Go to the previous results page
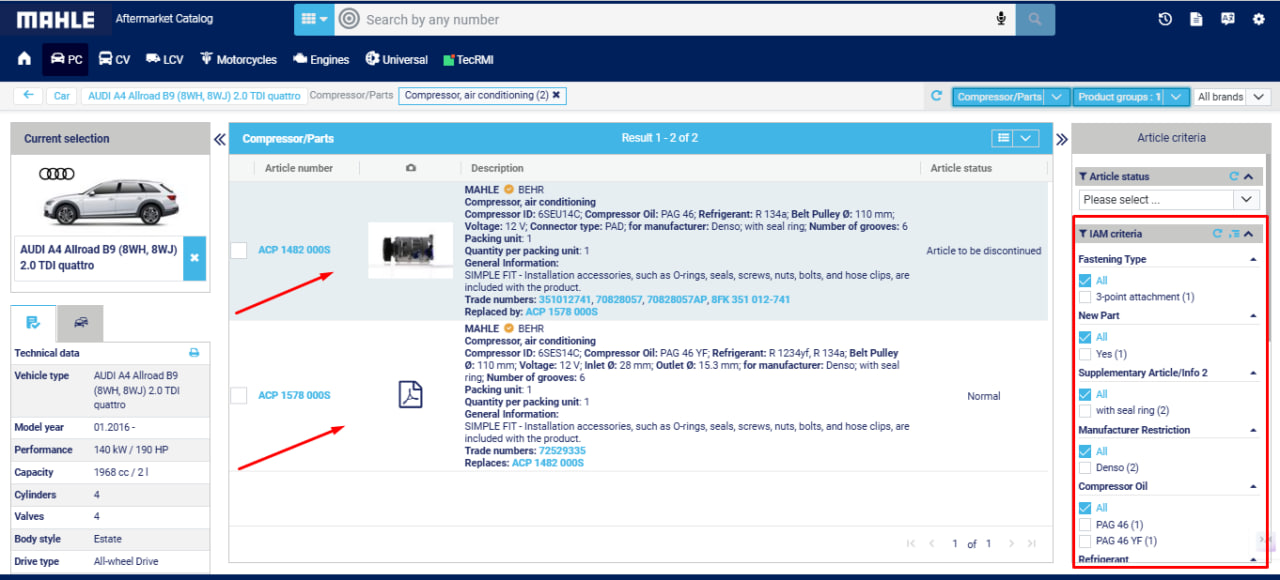Image resolution: width=1280 pixels, height=580 pixels. click(x=932, y=544)
